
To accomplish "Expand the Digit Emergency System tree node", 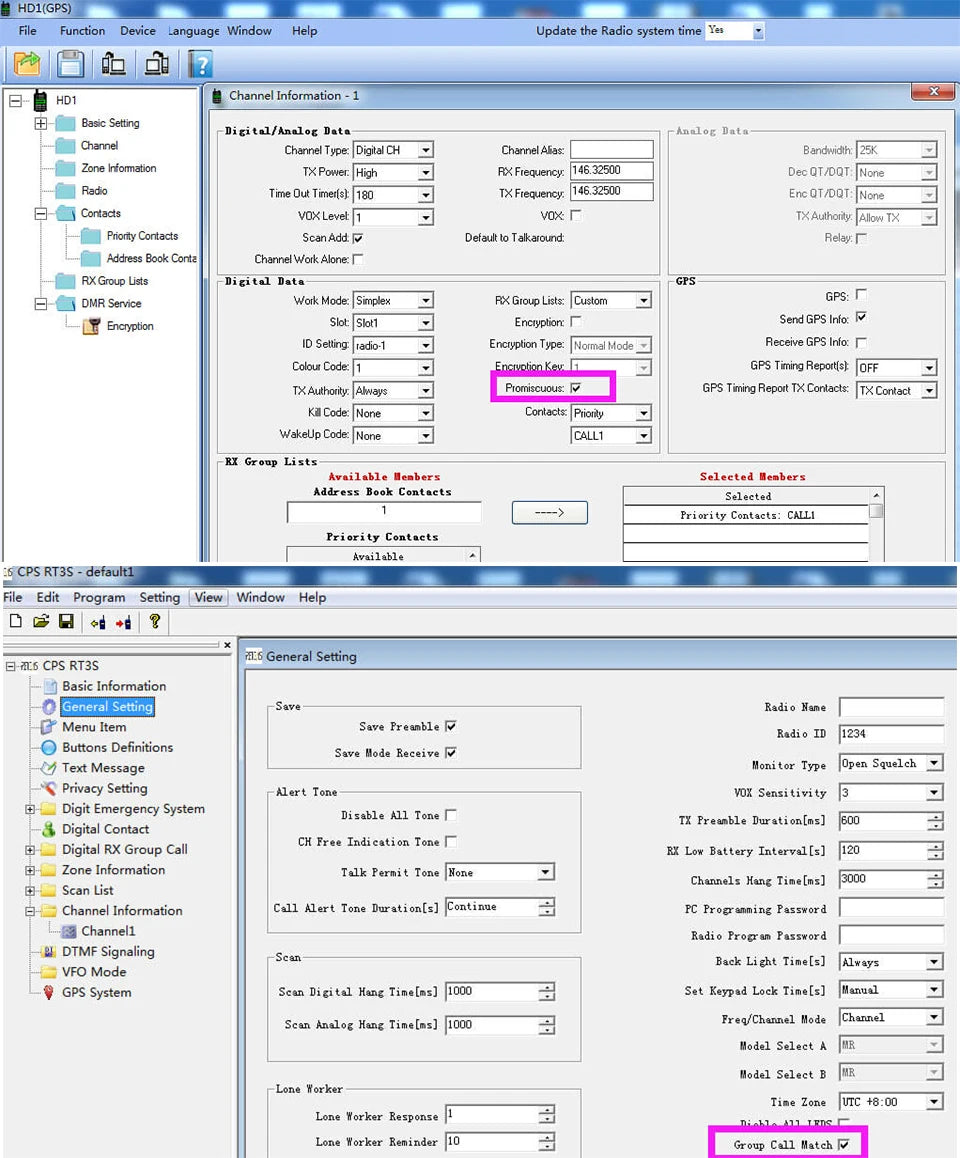I will coord(30,809).
